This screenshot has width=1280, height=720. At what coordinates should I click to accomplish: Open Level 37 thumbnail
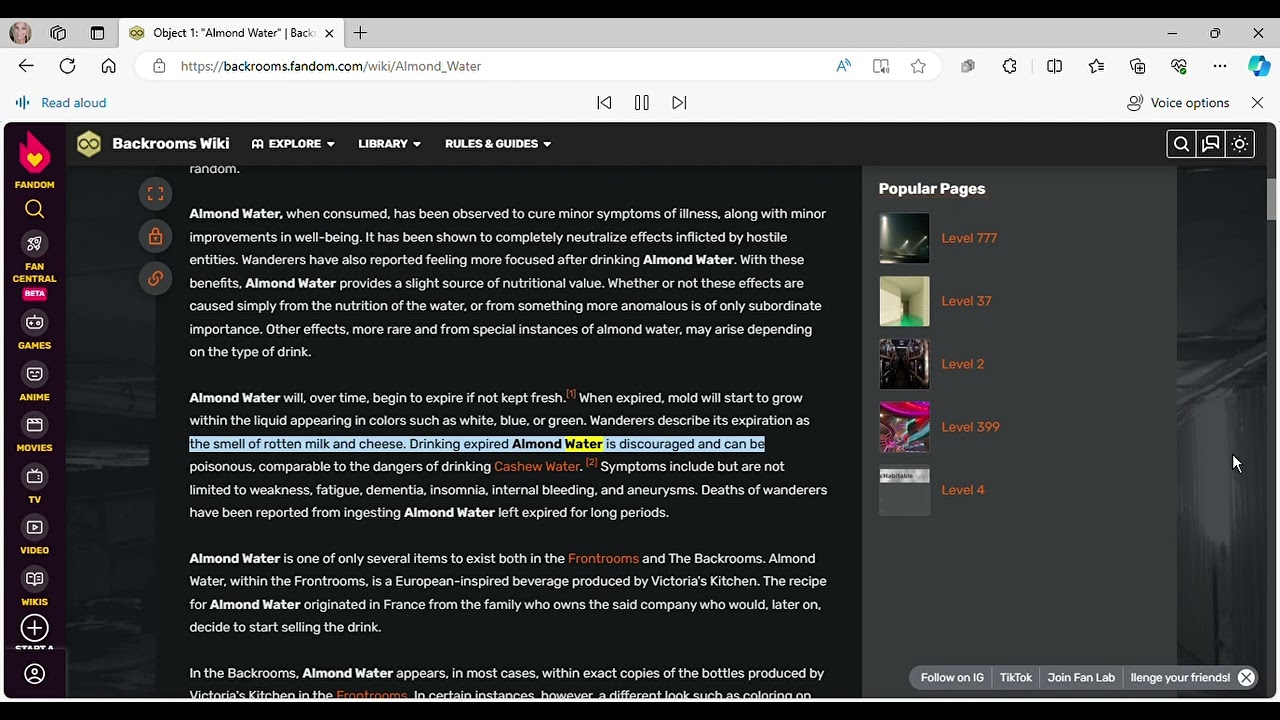point(904,301)
